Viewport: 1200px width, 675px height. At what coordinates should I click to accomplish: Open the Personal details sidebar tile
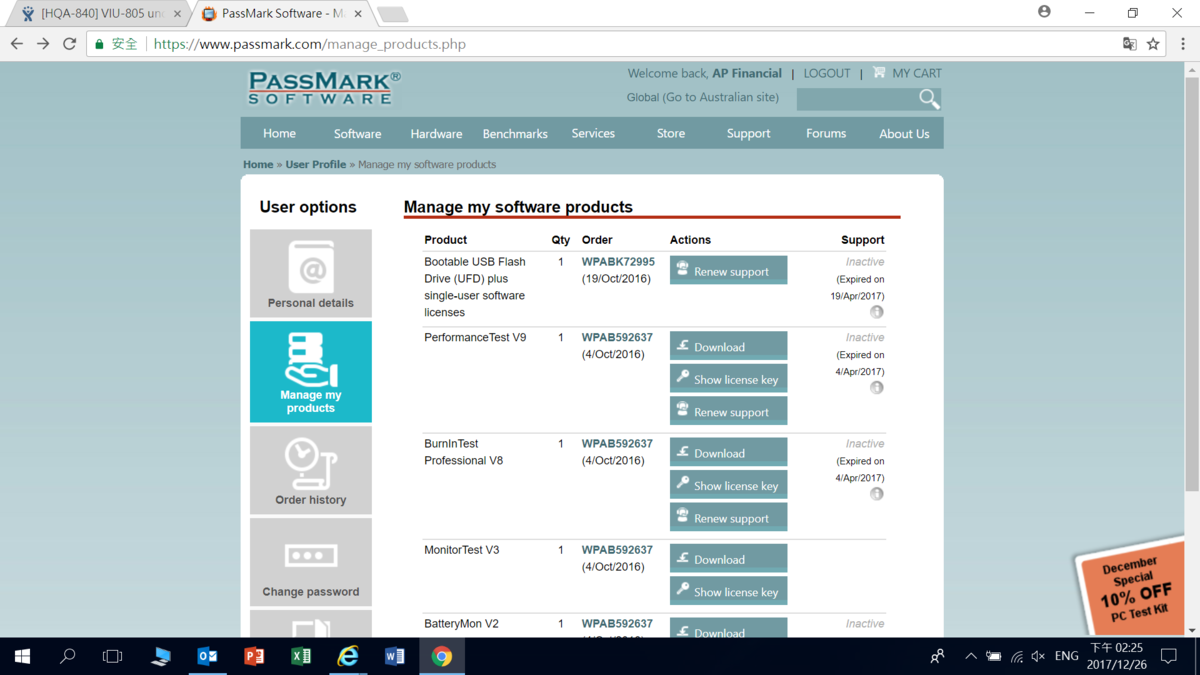click(311, 273)
